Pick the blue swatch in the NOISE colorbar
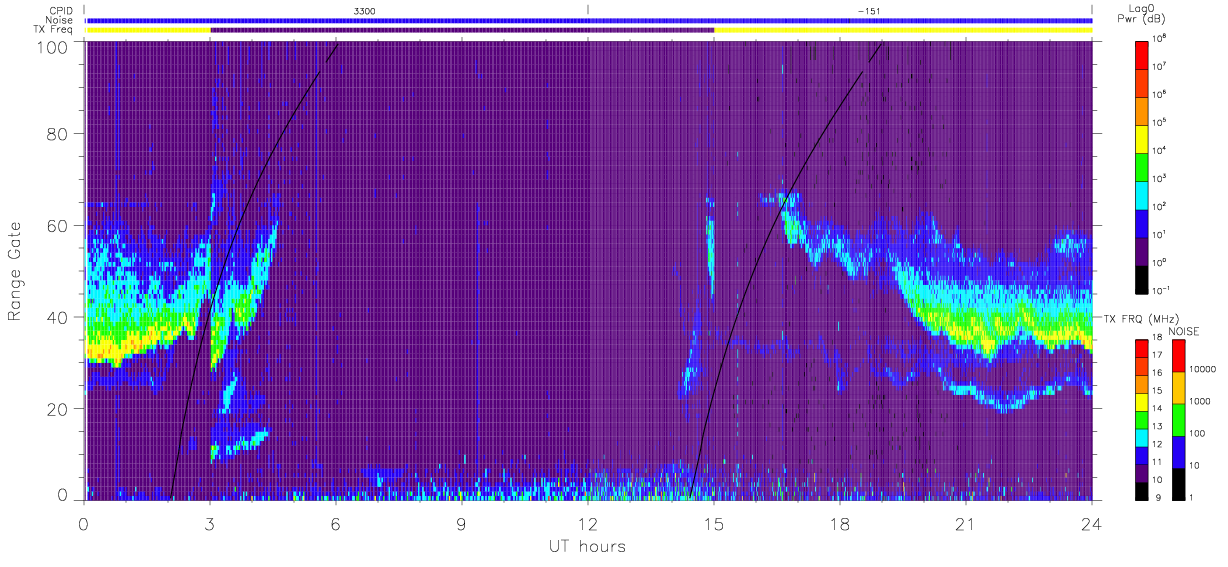Image resolution: width=1228 pixels, height=567 pixels. click(1179, 452)
